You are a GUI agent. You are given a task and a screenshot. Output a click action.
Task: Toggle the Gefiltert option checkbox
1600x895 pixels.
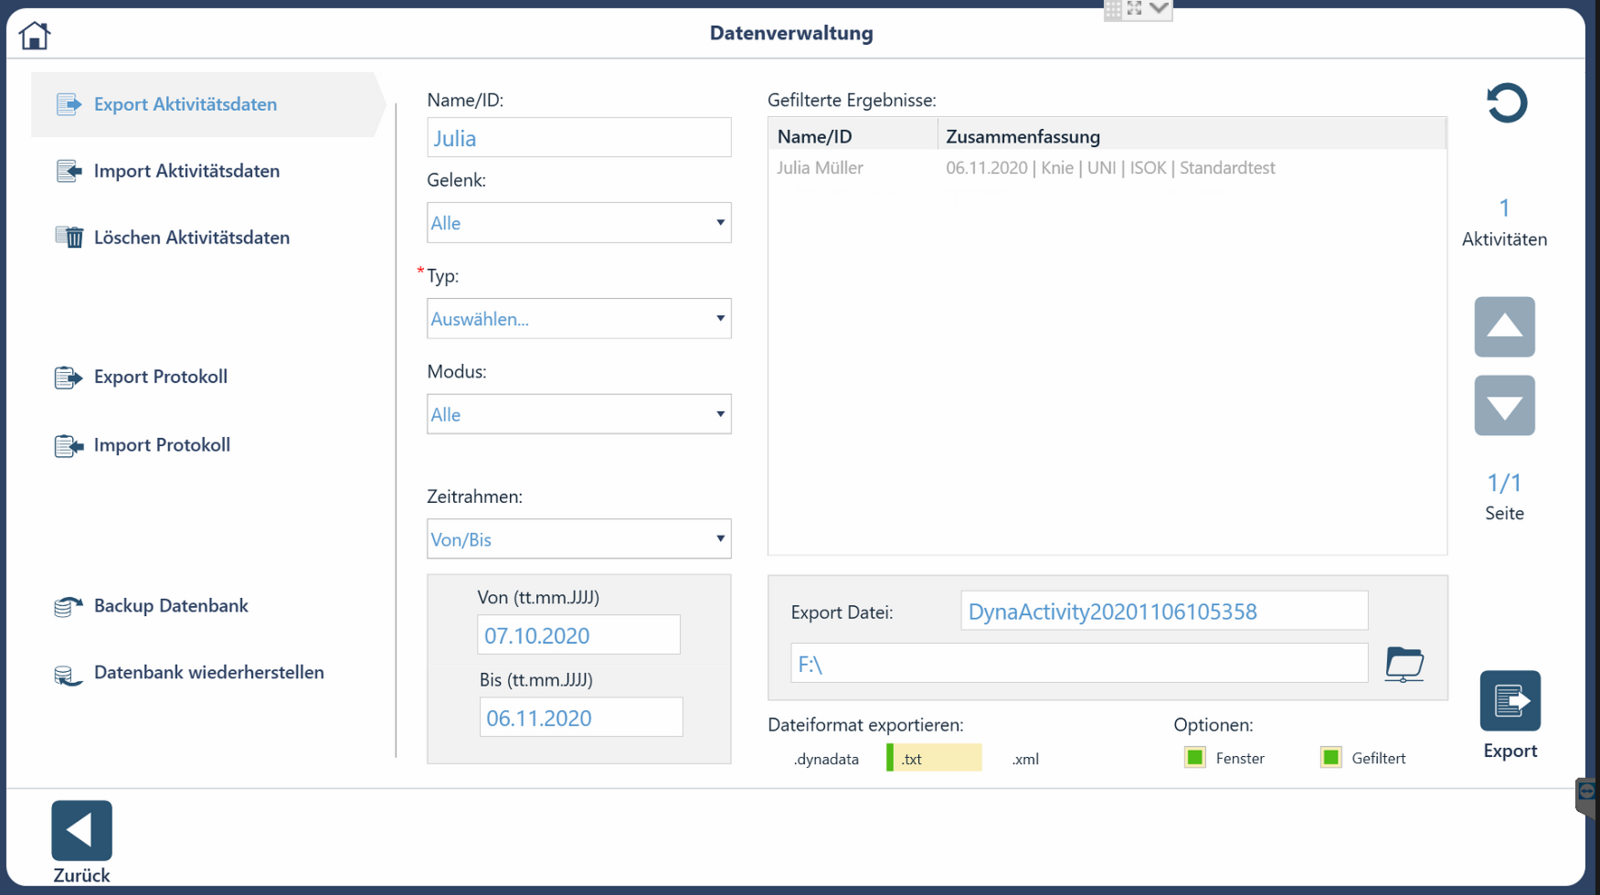pyautogui.click(x=1331, y=758)
